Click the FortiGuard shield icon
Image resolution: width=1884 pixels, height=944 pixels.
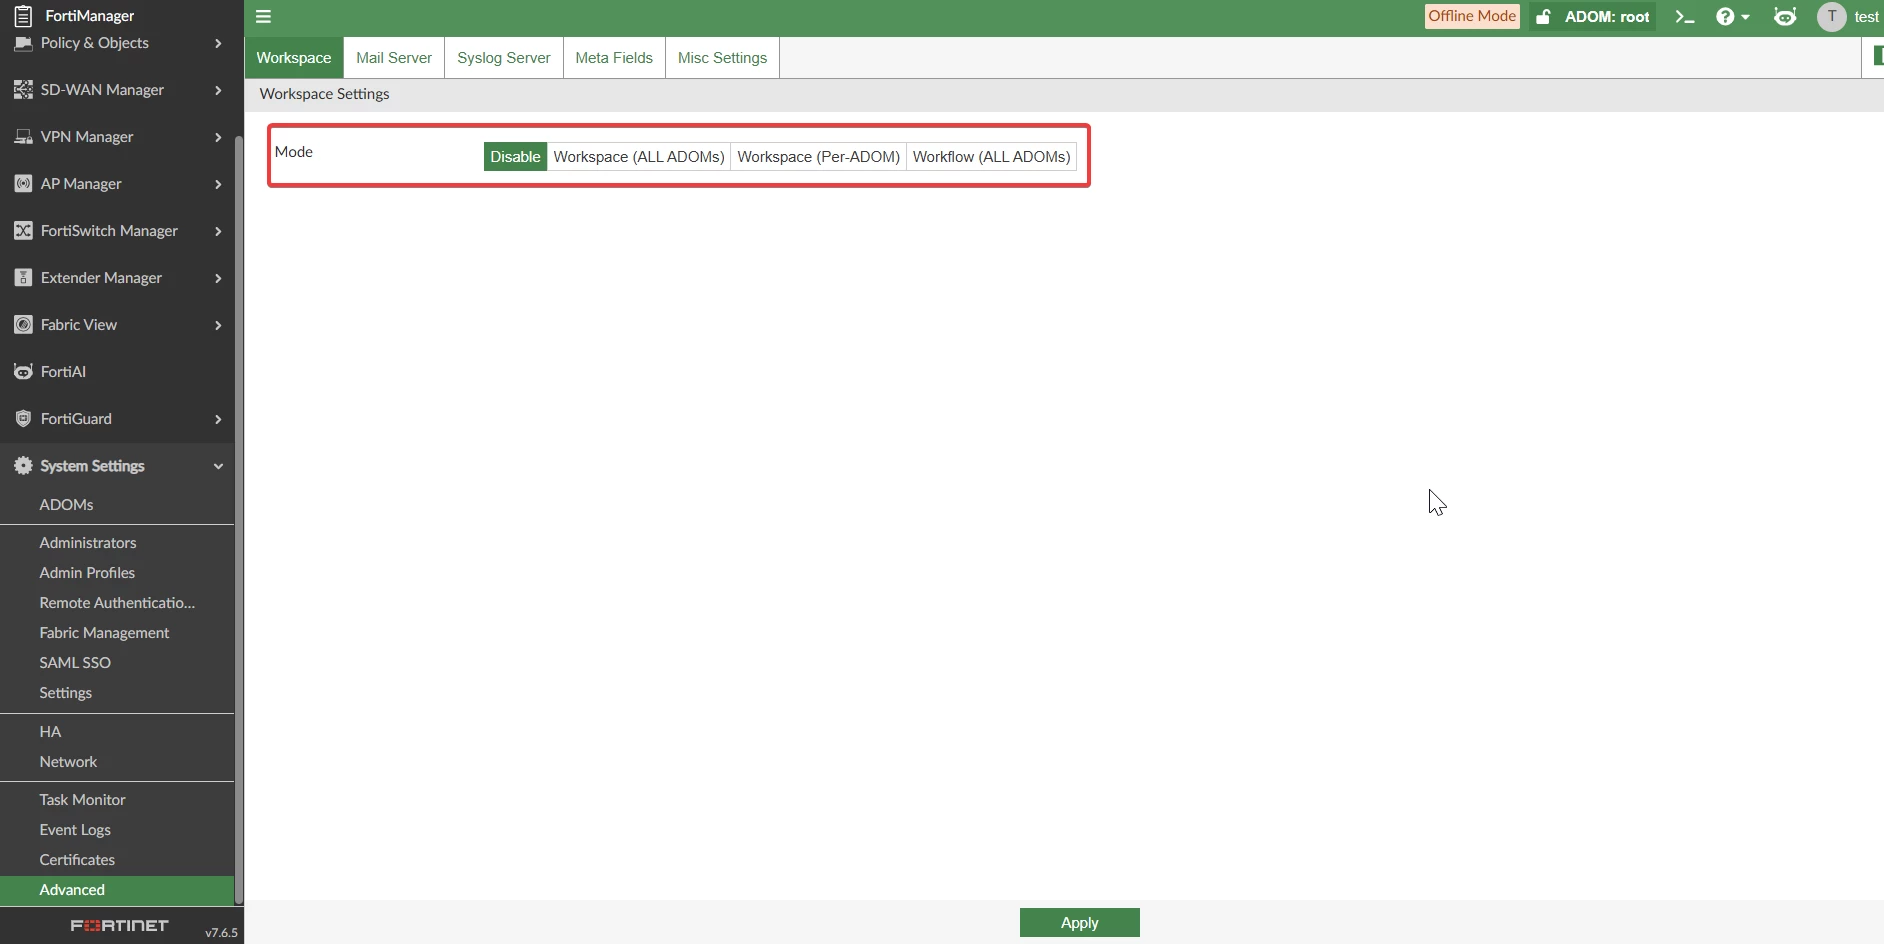[x=23, y=419]
